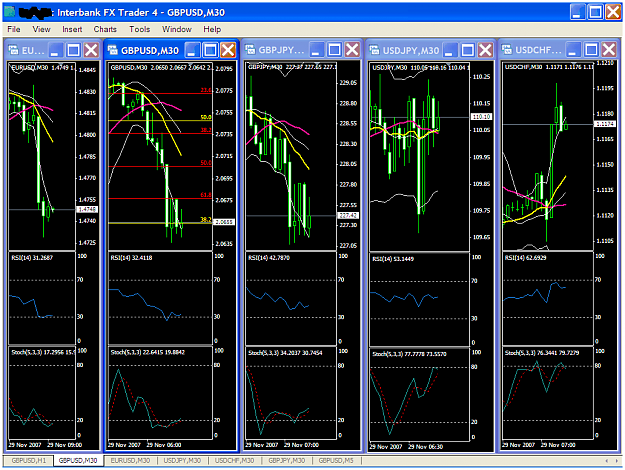Click the Stoch(5,3,3) 34.2037 30.7454 label
Screen dimensions: 625x470
pyautogui.click(x=285, y=353)
